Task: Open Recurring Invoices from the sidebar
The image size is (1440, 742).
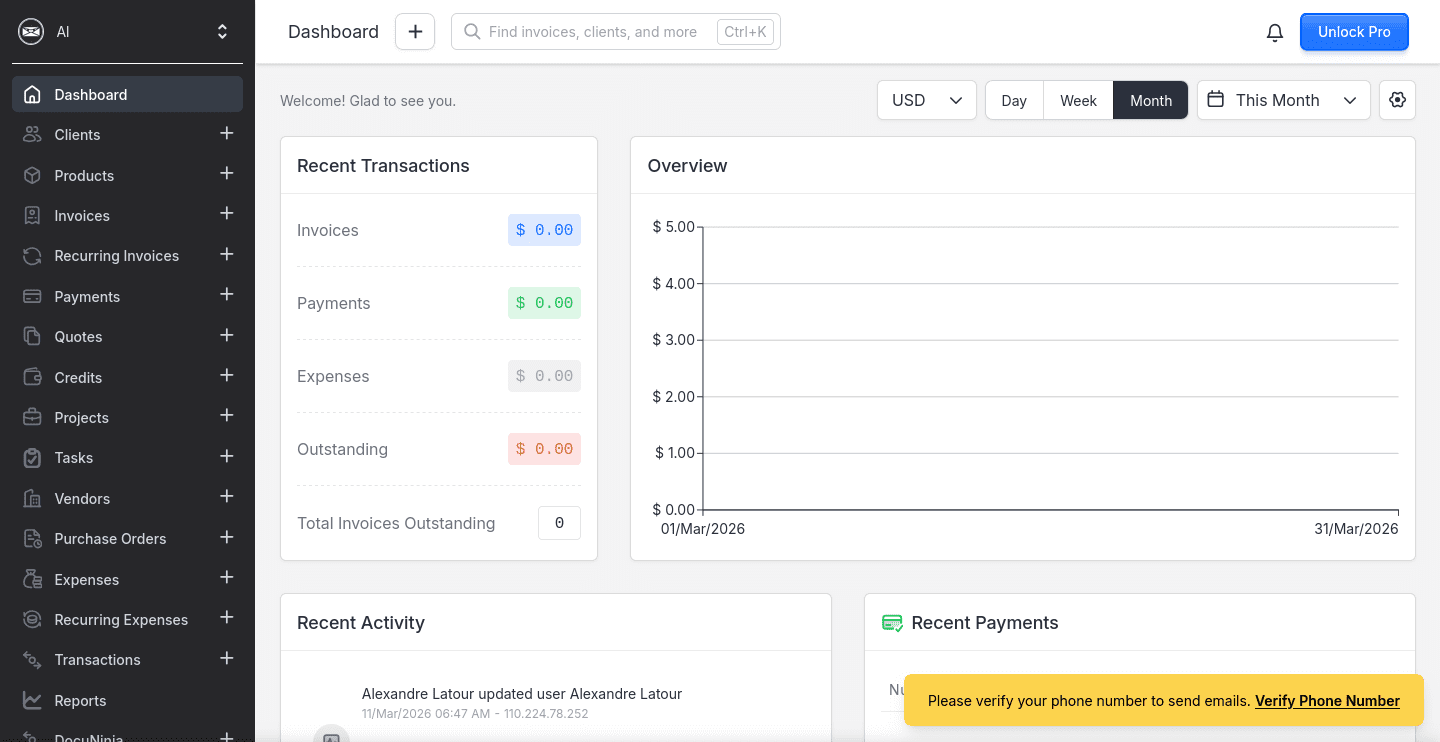Action: click(116, 256)
